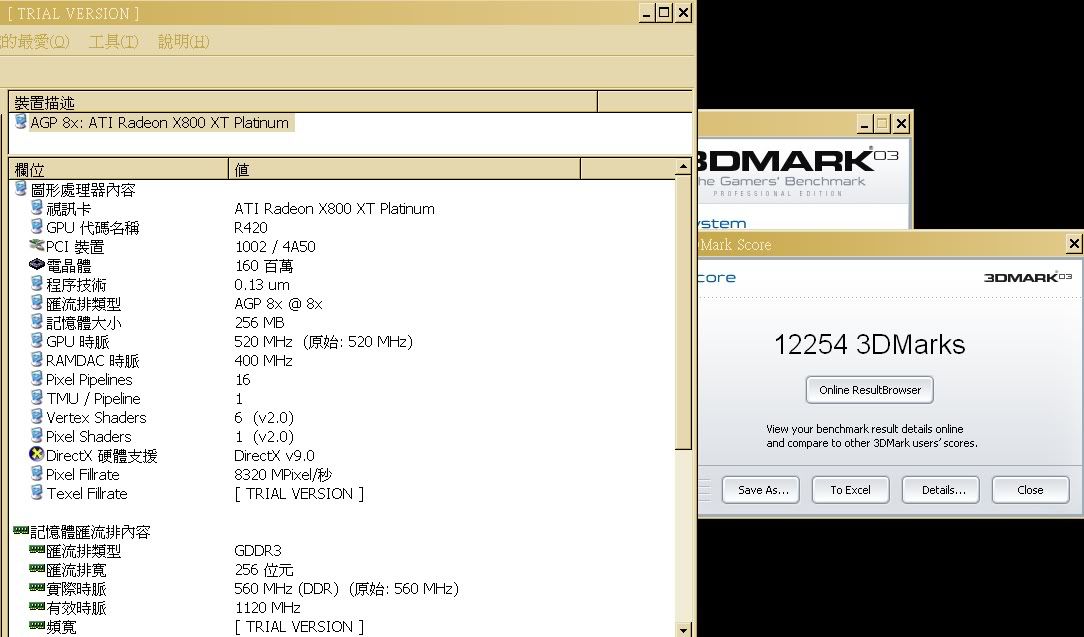Select the 256 位元 bus width value
Screen dimensions: 1084x637
[x=264, y=570]
